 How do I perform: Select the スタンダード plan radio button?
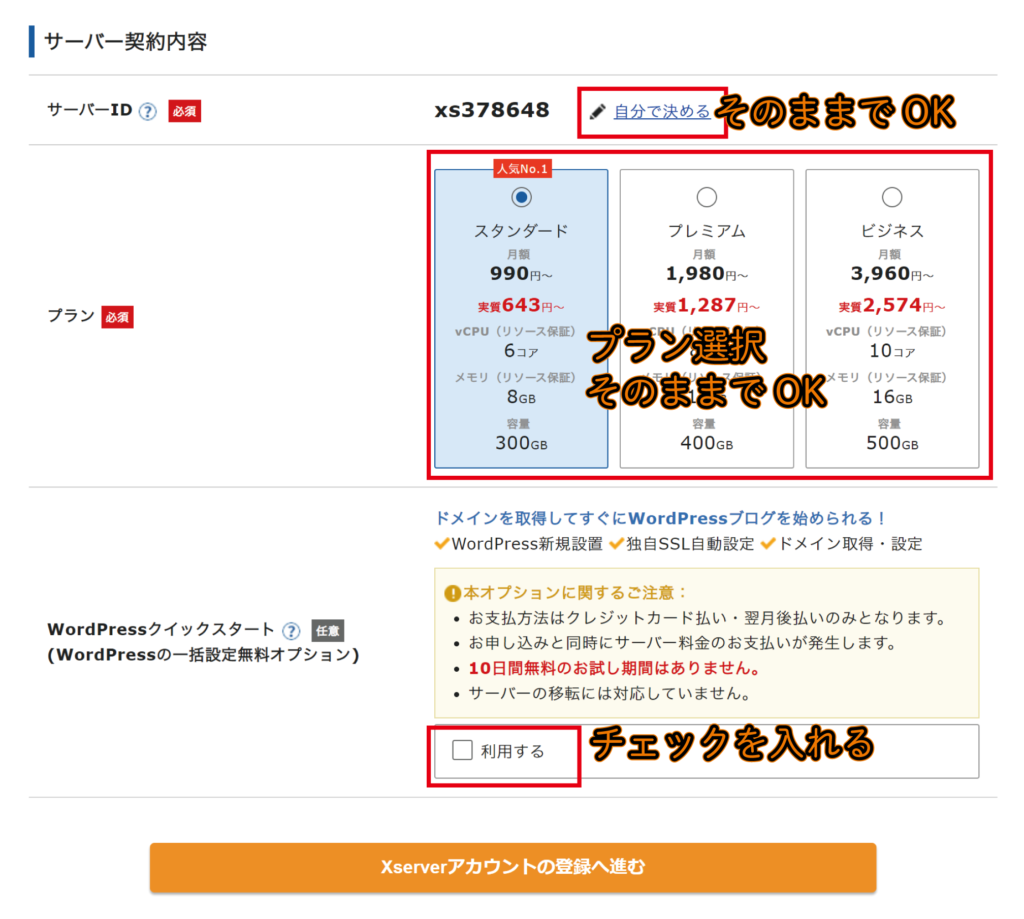coord(521,197)
